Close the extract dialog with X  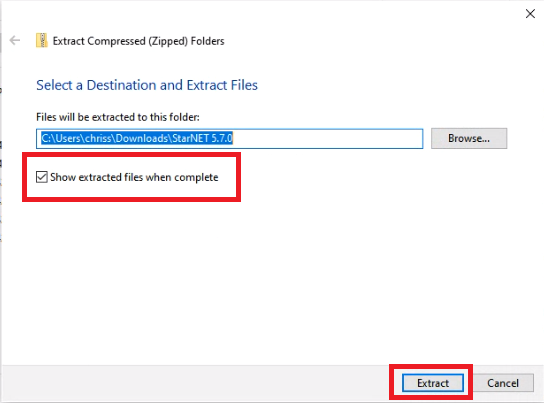530,14
